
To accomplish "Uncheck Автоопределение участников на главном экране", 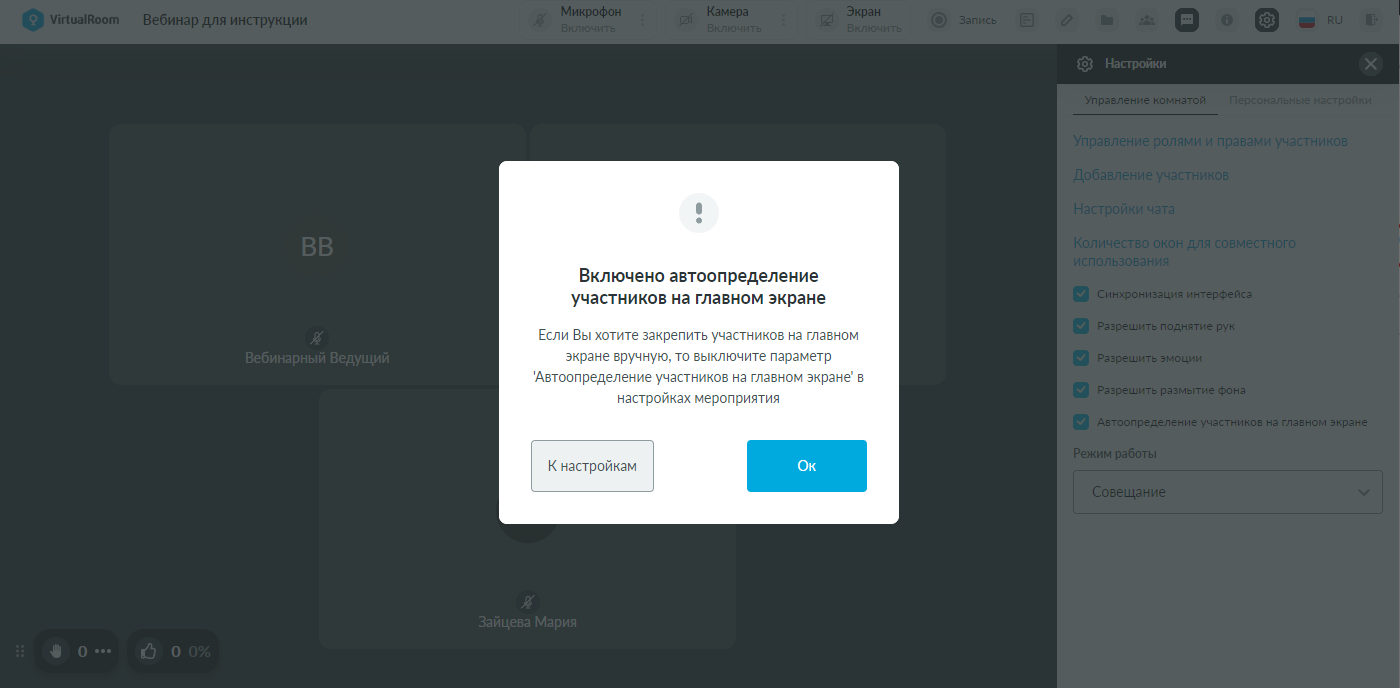I will coord(1081,422).
